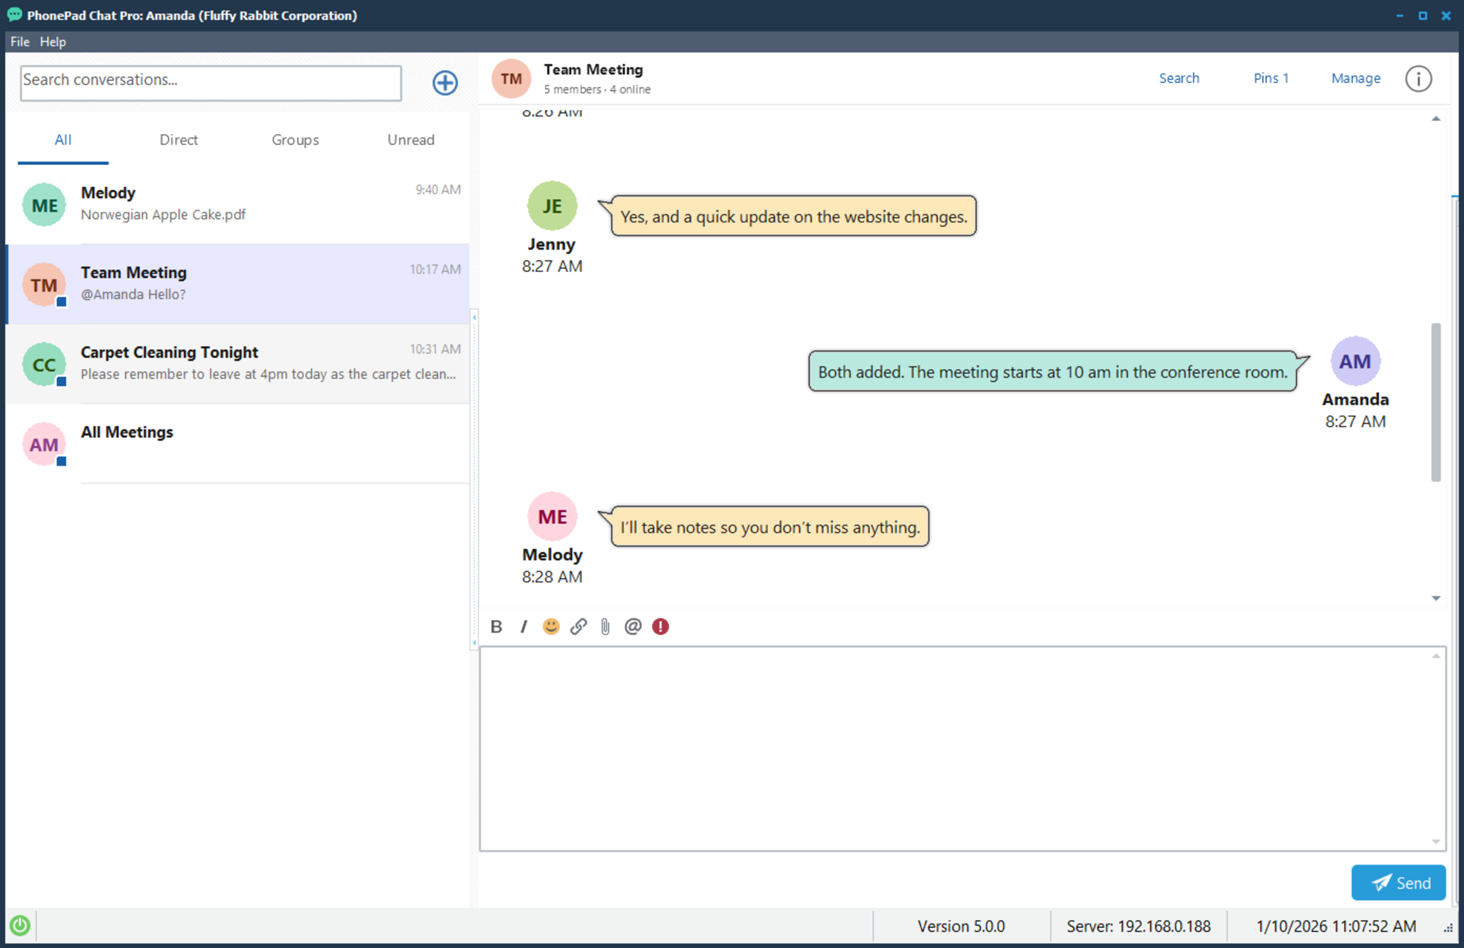Open the emoji picker

[x=551, y=626]
